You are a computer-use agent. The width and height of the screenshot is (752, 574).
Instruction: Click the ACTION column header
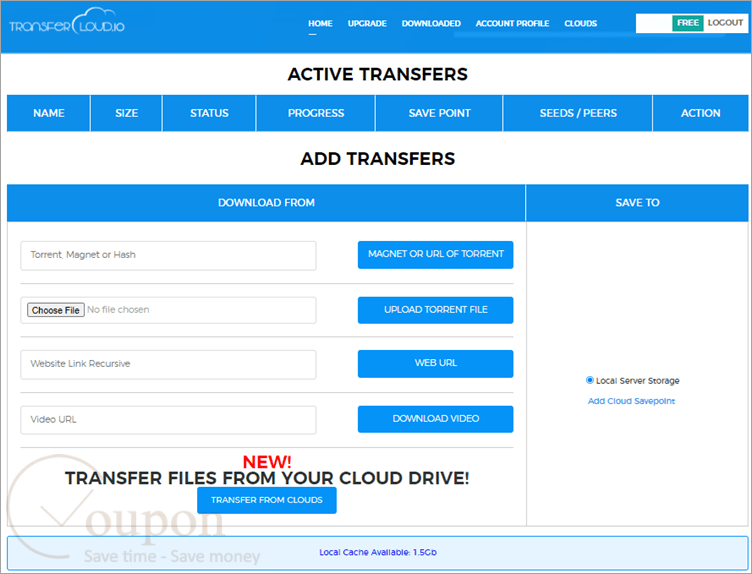click(x=700, y=113)
